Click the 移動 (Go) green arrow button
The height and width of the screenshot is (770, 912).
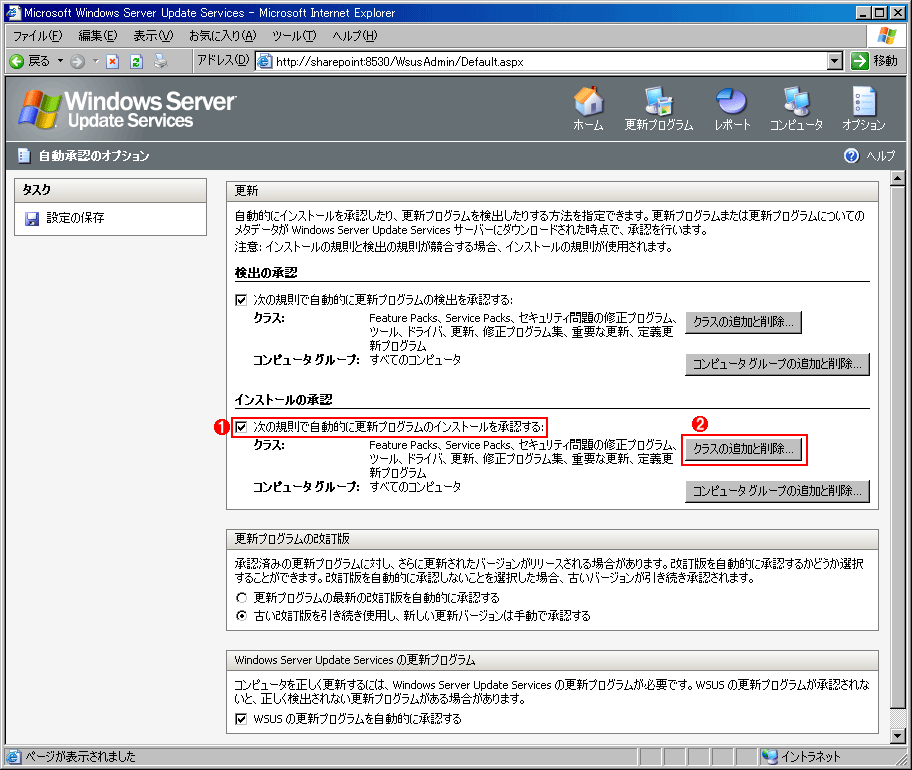tap(860, 61)
